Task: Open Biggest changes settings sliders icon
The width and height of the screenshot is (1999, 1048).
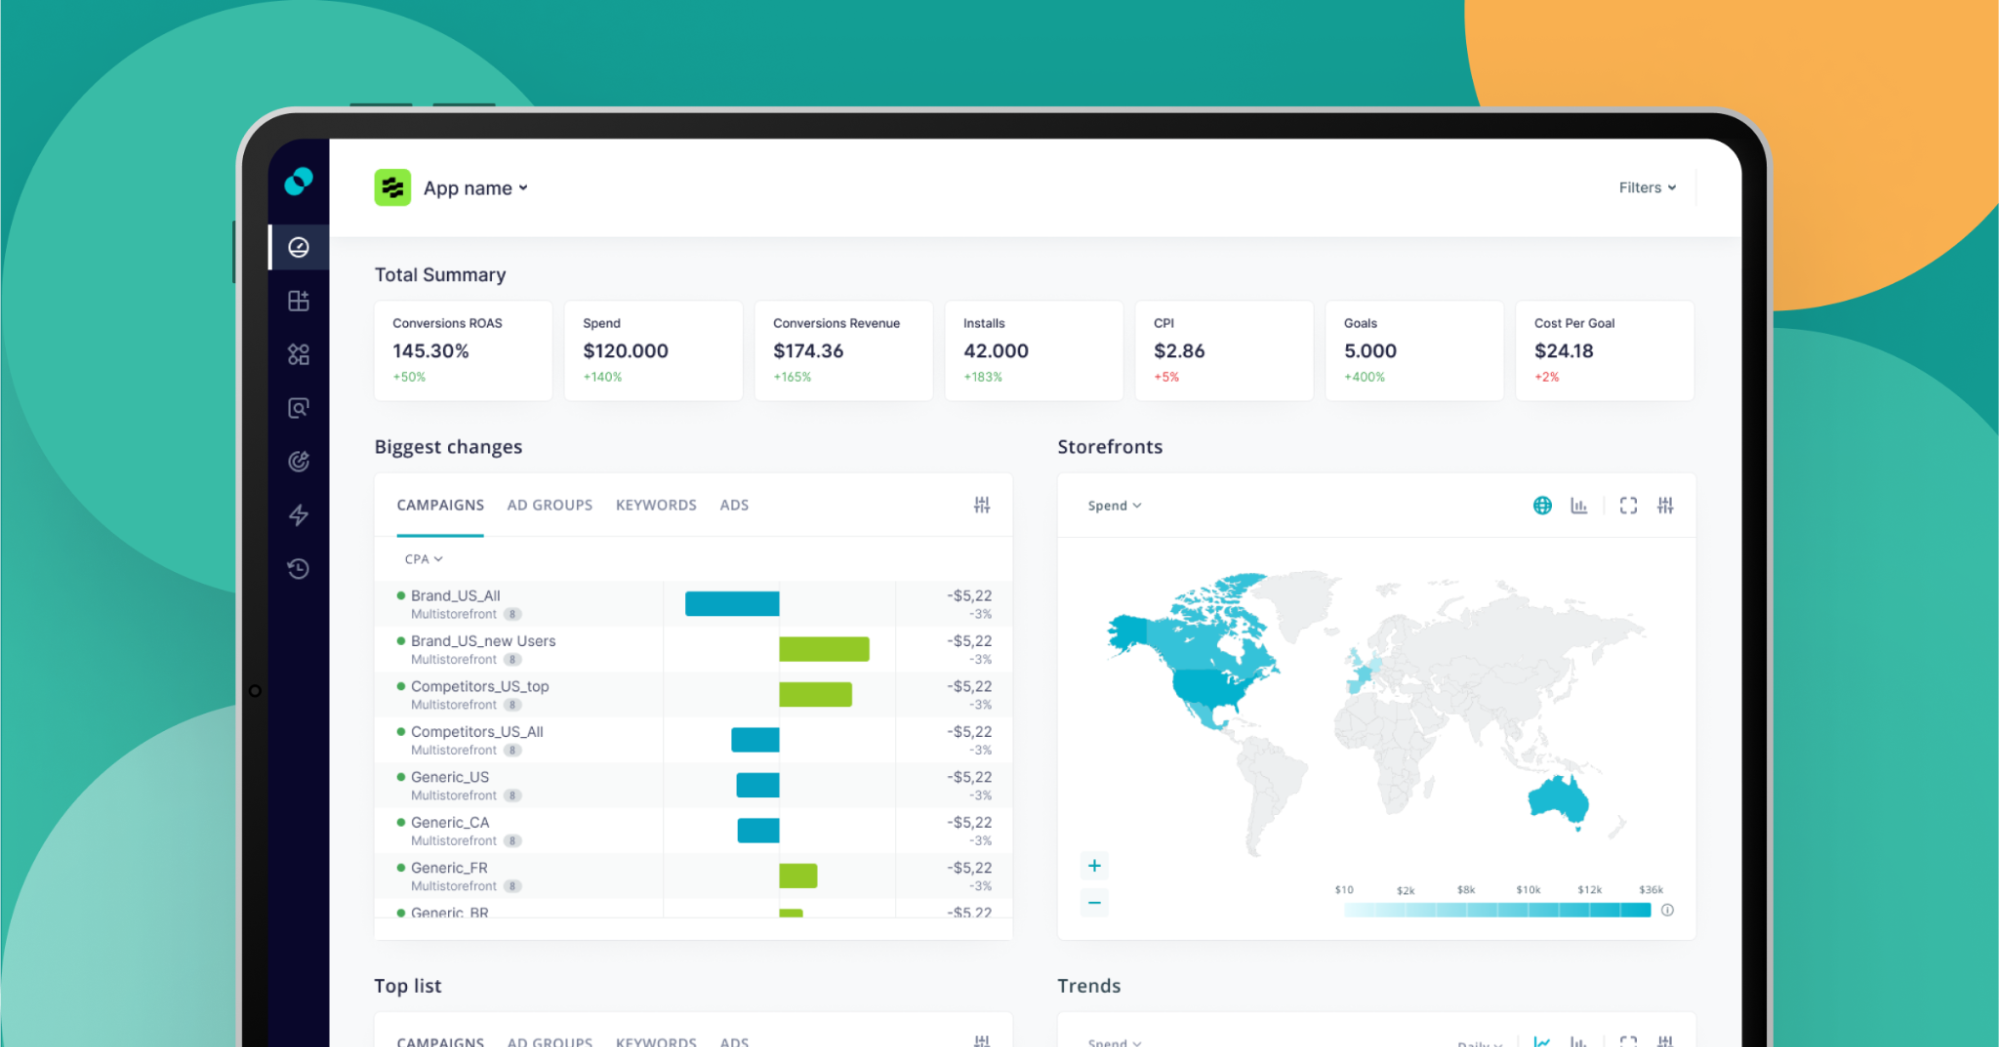Action: pyautogui.click(x=982, y=505)
